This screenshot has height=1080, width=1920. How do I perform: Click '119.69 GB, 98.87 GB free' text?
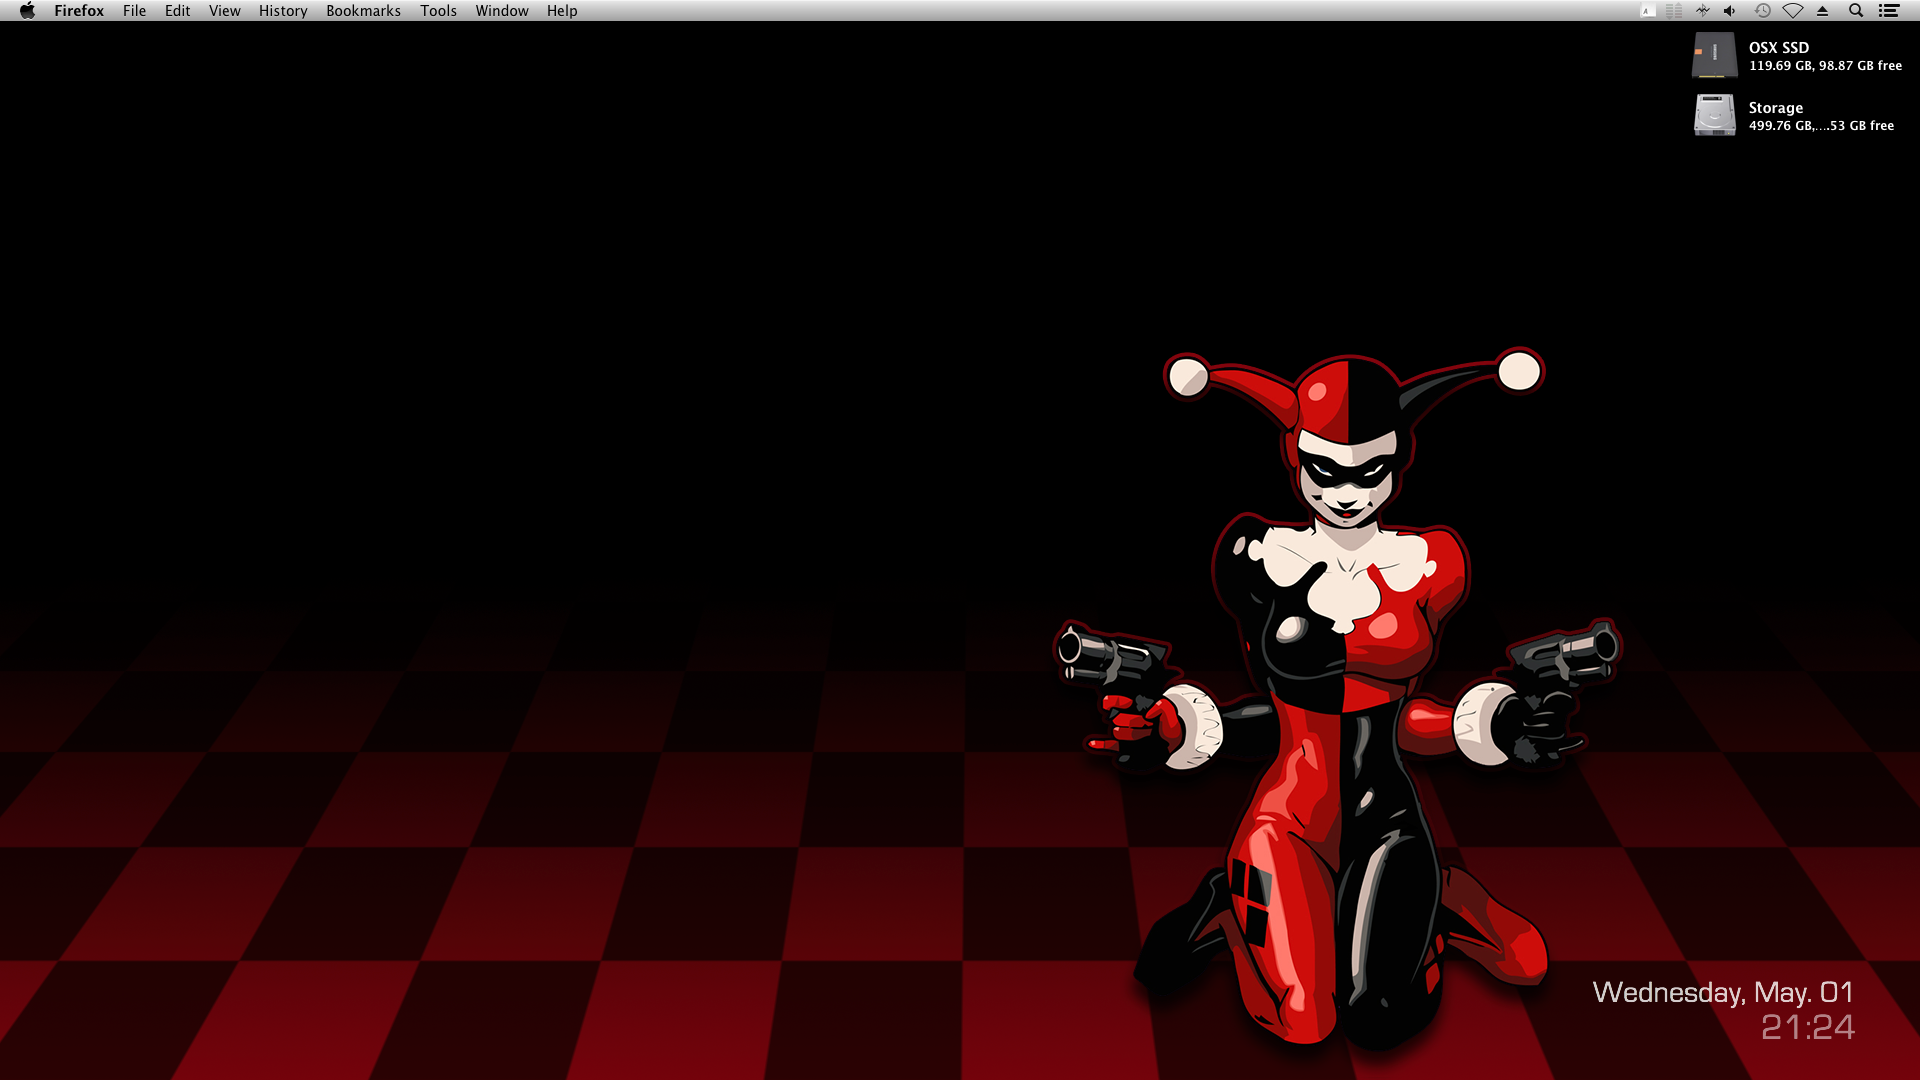(1825, 66)
